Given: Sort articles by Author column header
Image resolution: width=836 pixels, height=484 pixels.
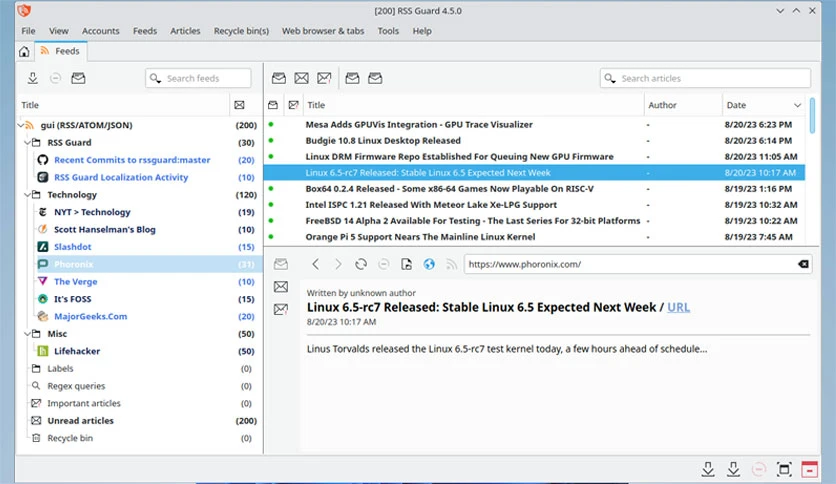Looking at the screenshot, I should [683, 105].
